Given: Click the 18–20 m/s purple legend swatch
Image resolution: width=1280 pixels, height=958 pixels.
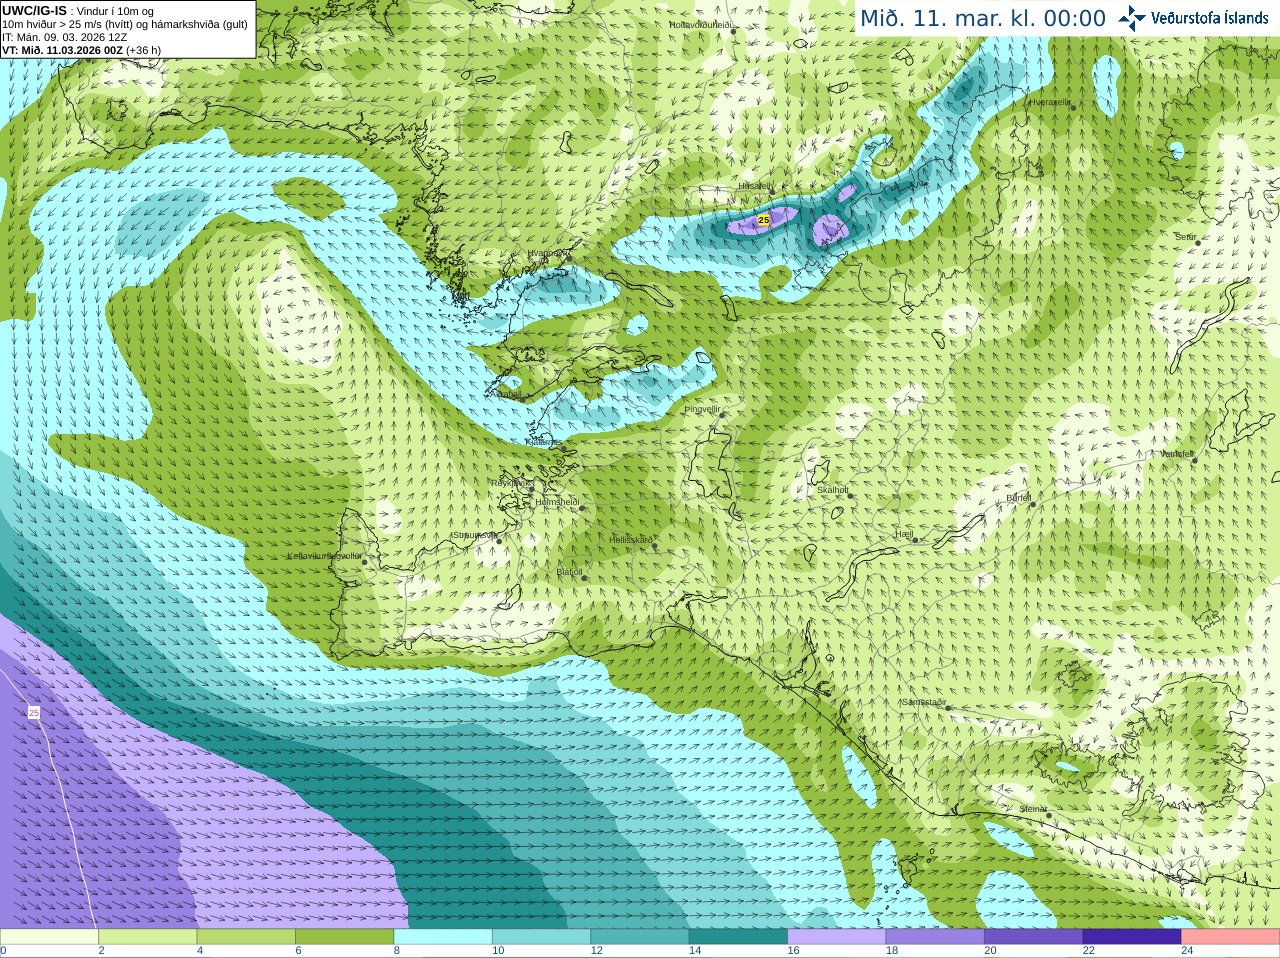Looking at the screenshot, I should point(935,937).
